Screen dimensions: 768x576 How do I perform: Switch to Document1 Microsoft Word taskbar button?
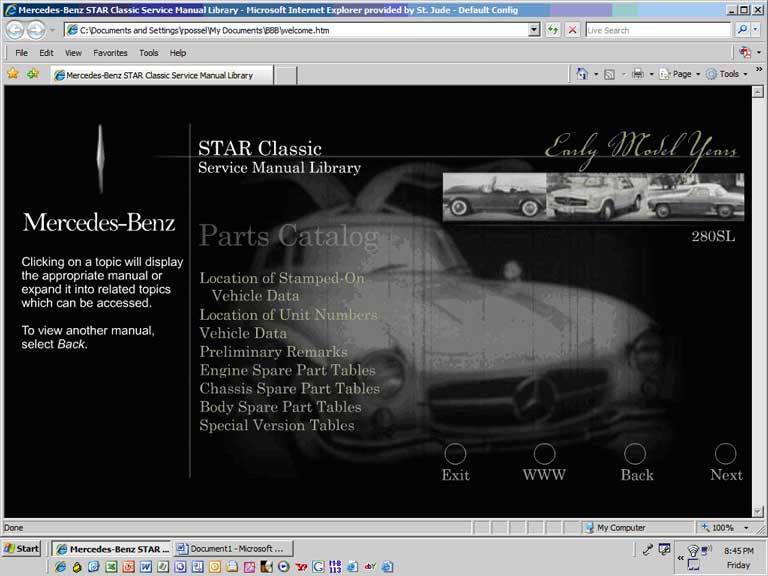(x=233, y=549)
